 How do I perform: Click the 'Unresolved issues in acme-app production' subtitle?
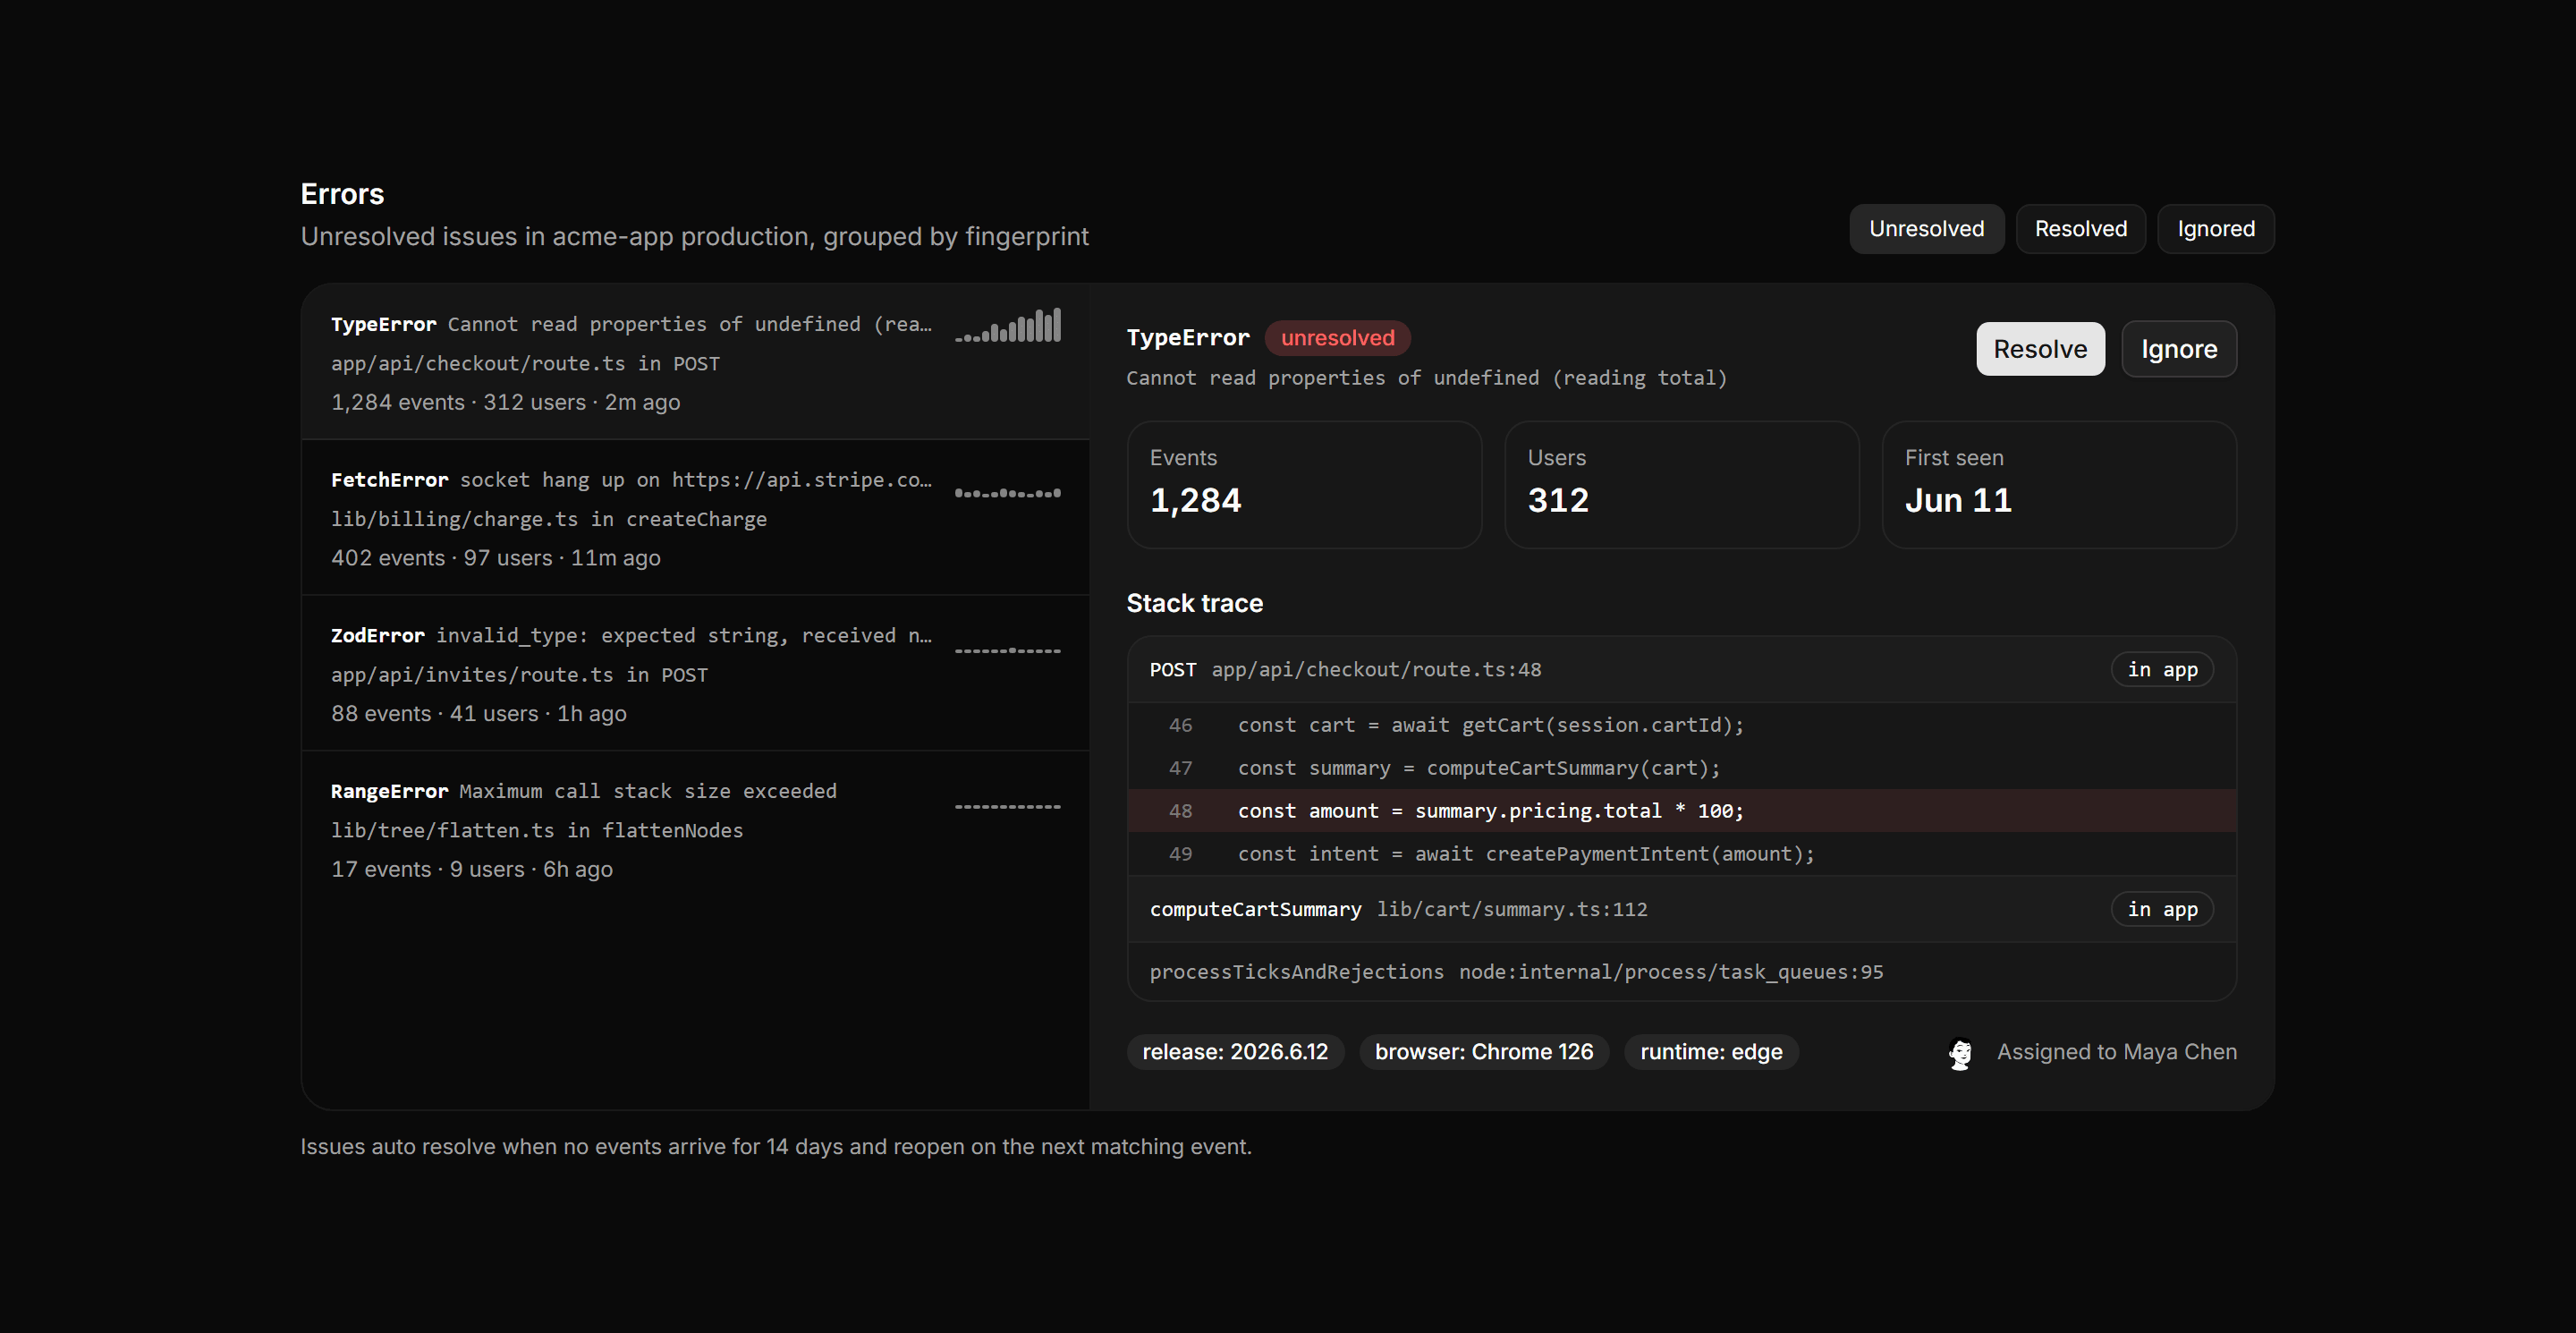tap(694, 237)
